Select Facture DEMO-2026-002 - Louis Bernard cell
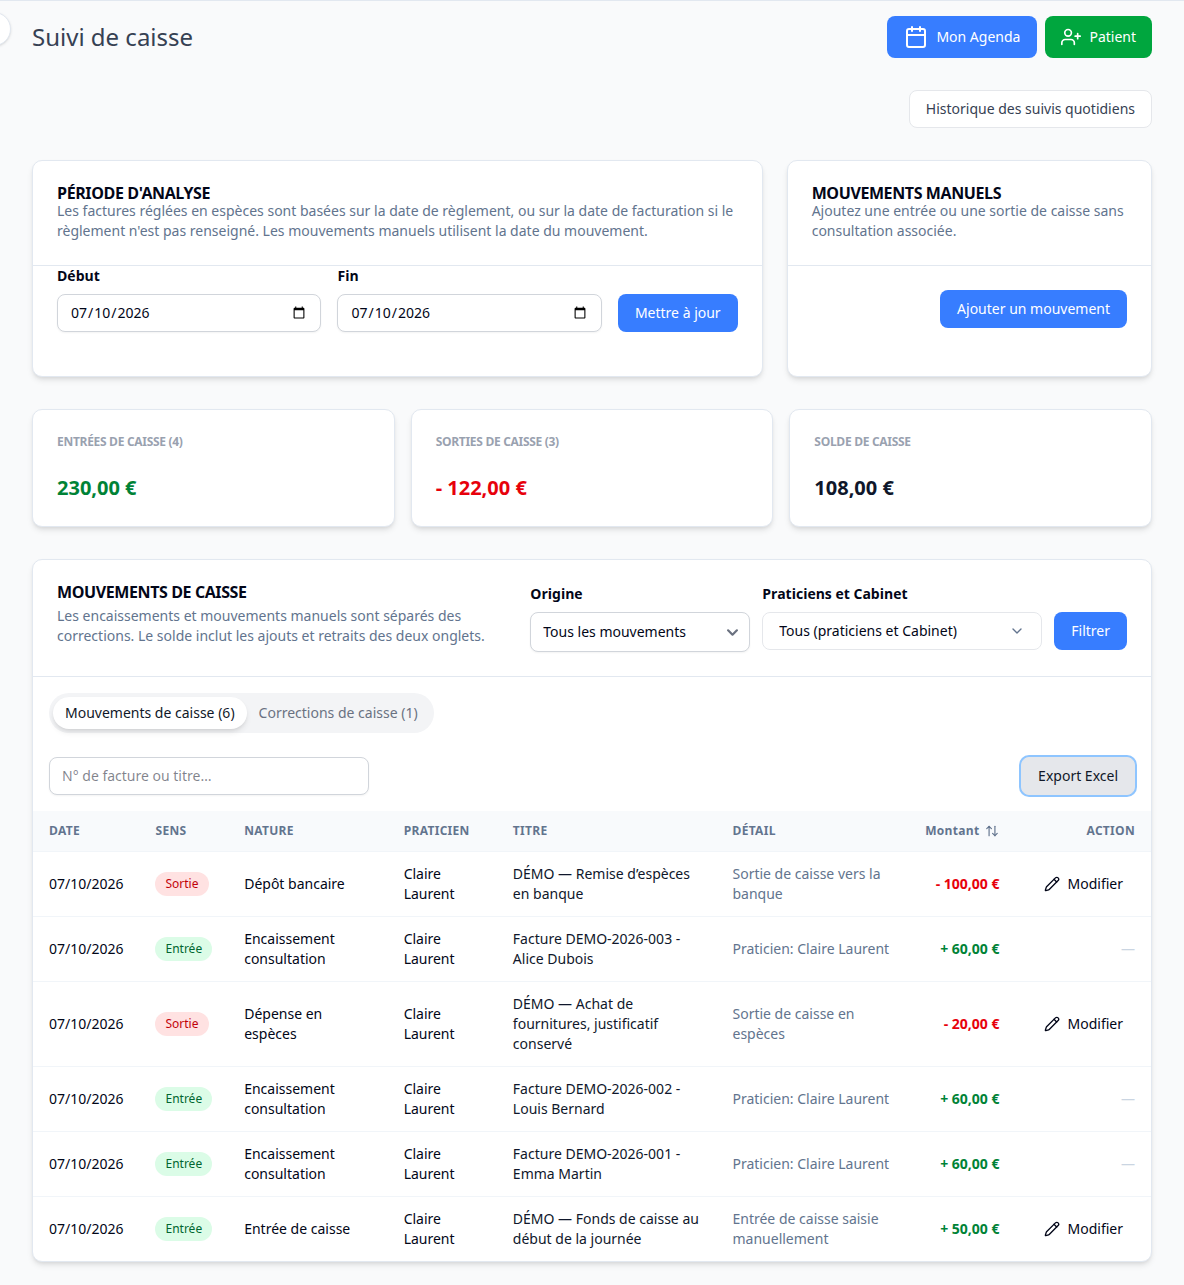Screen dimensions: 1184x1285 tap(596, 1099)
